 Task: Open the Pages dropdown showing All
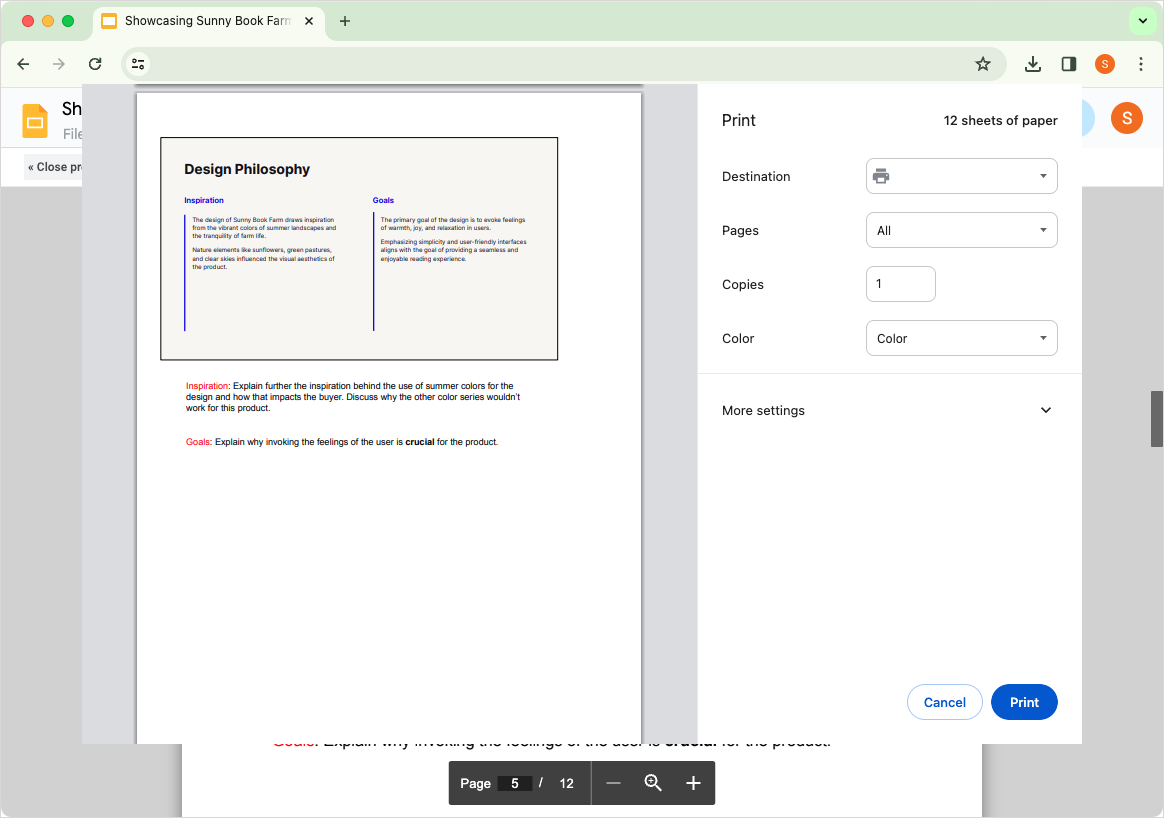pyautogui.click(x=961, y=230)
